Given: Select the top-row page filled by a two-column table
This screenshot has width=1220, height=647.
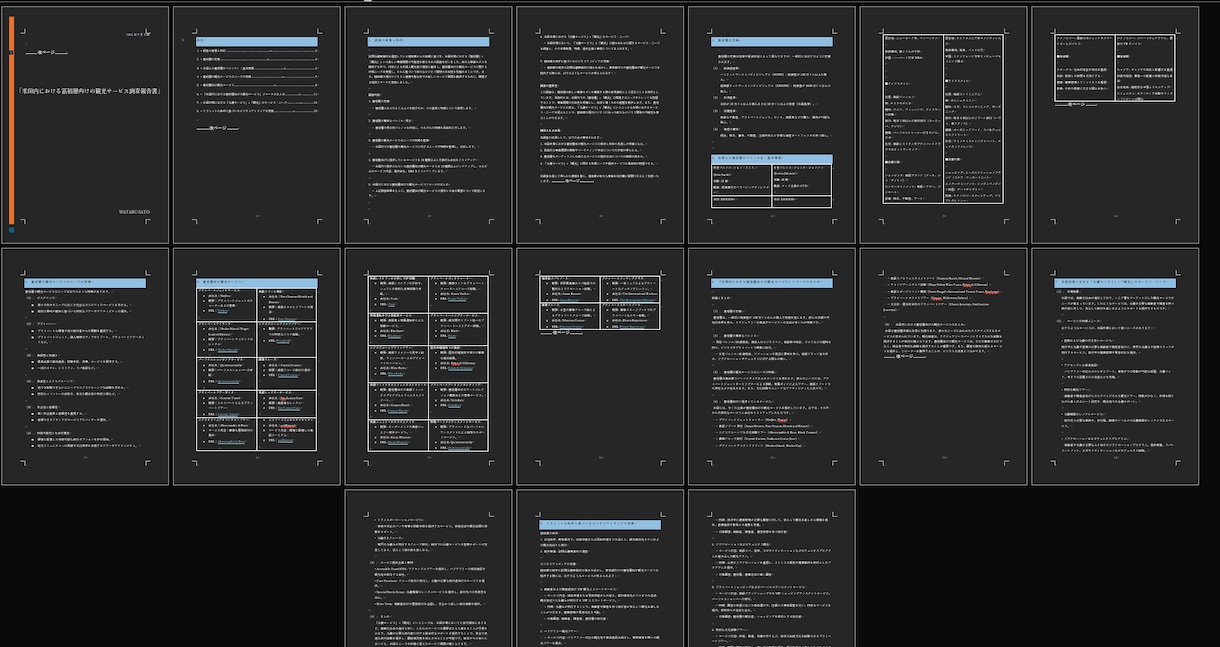Looking at the screenshot, I should point(944,126).
